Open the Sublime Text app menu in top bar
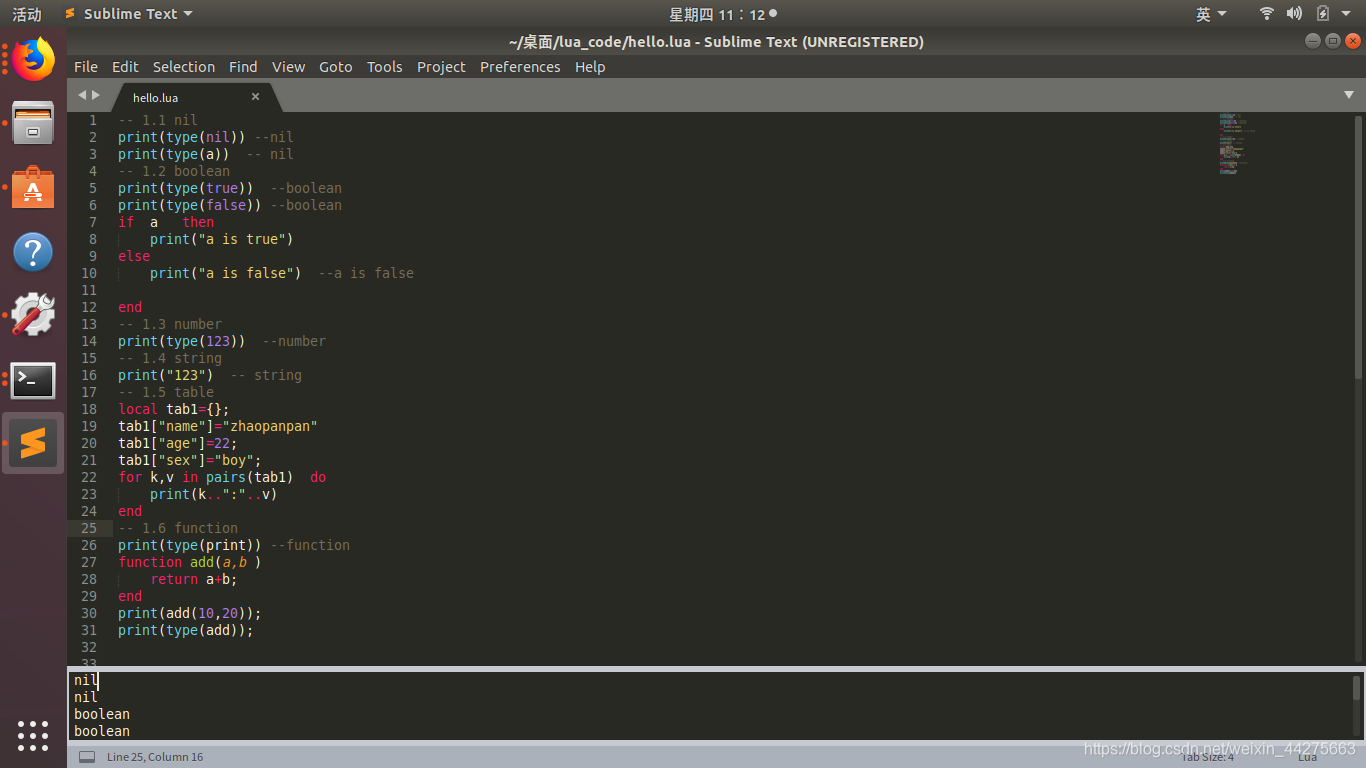1366x768 pixels. tap(128, 14)
